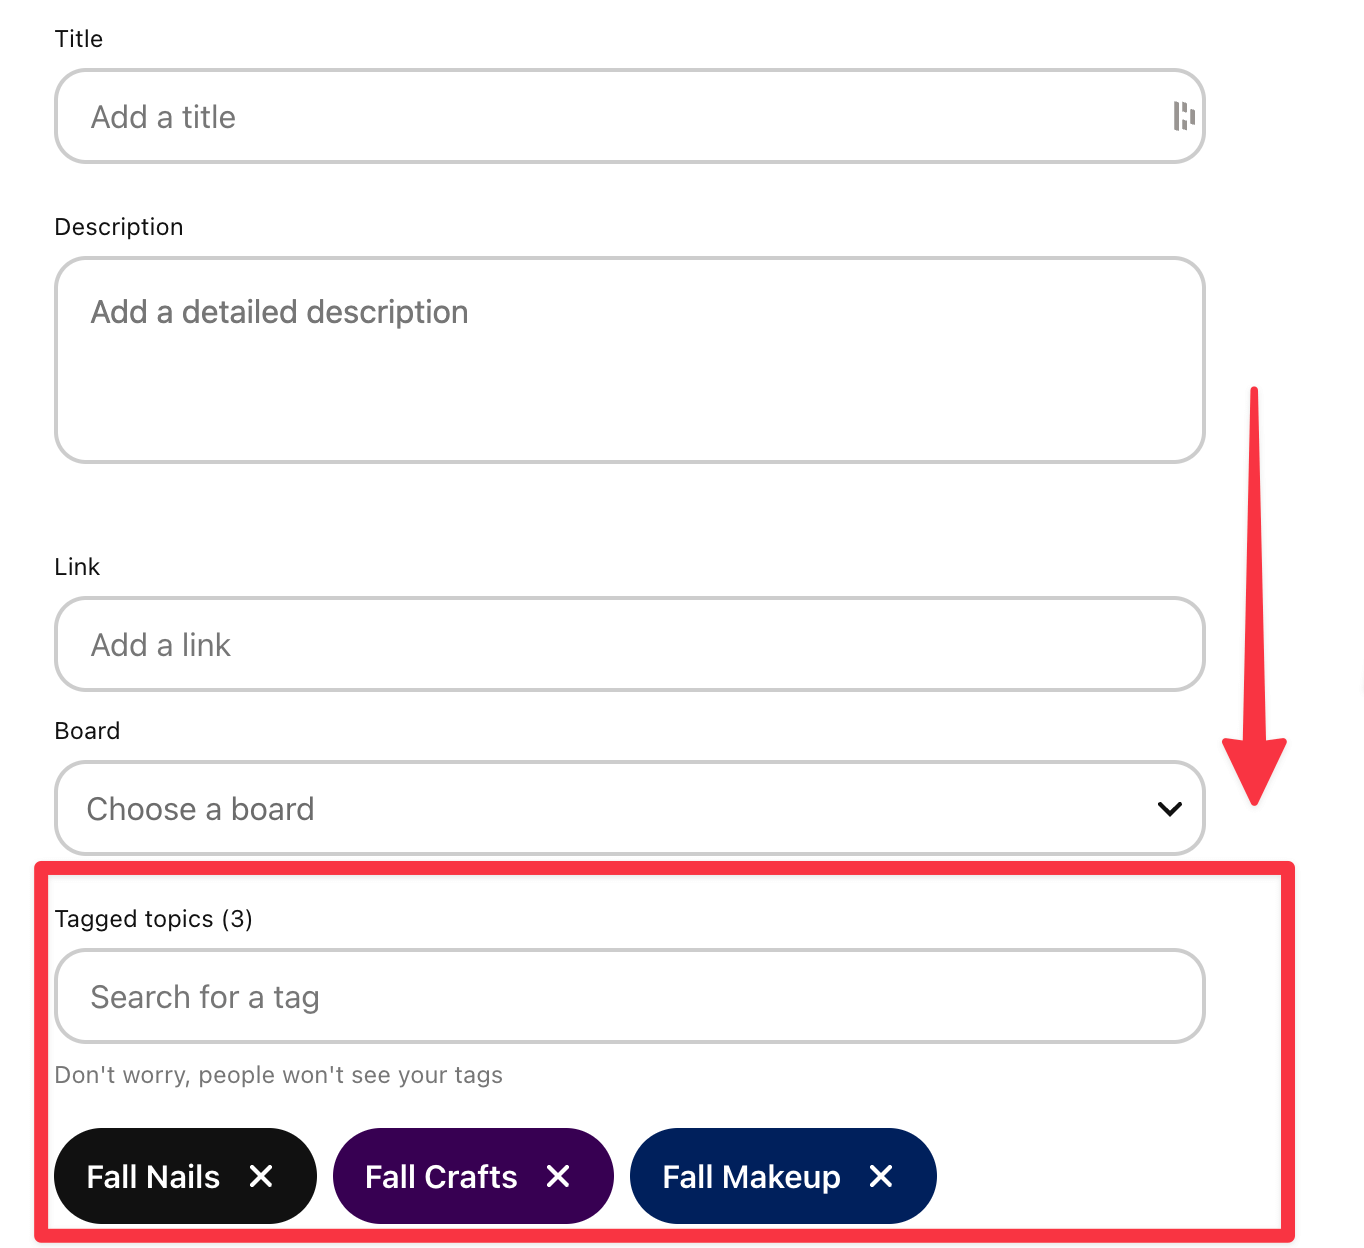The image size is (1364, 1248).
Task: Click the Description field label
Action: [119, 227]
